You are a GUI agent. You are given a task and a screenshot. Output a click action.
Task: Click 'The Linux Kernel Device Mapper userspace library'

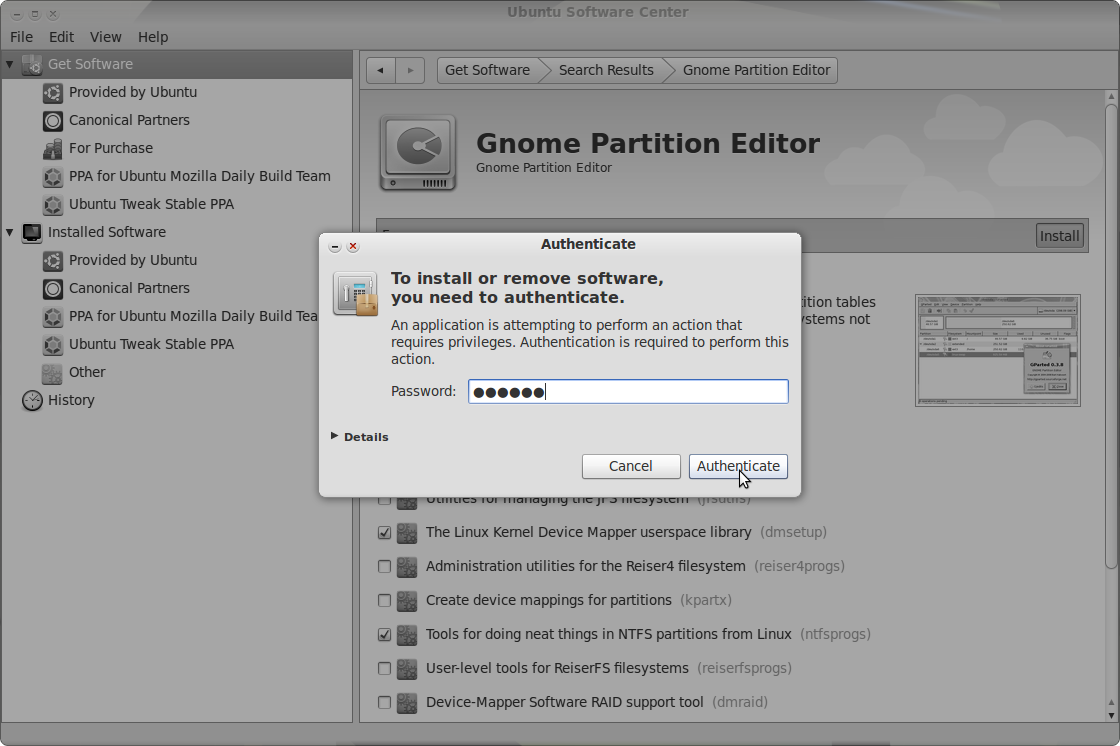589,532
